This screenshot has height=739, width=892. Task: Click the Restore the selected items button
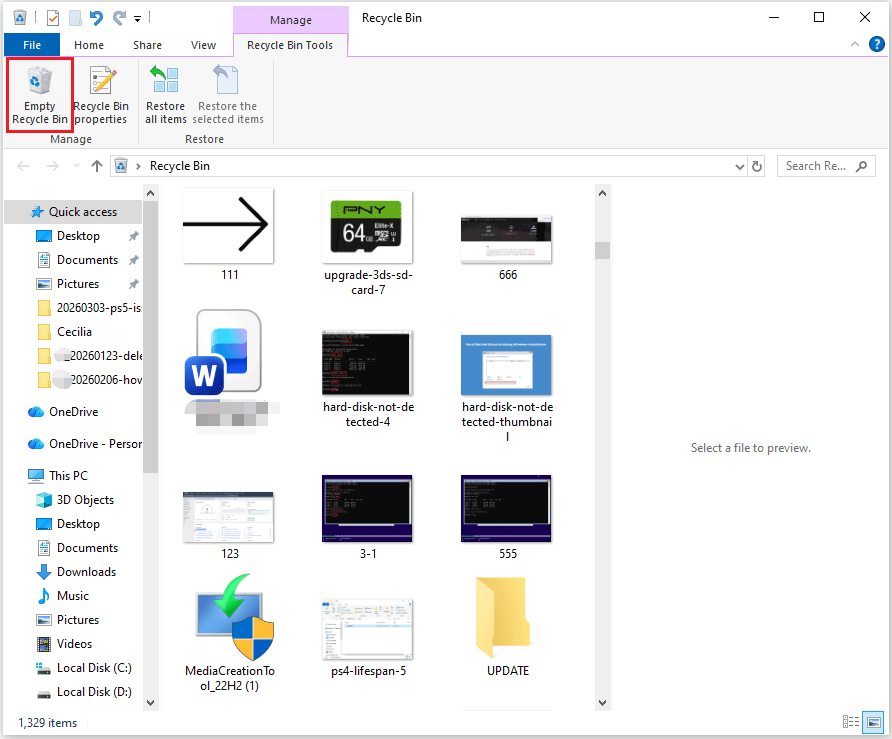tap(228, 94)
